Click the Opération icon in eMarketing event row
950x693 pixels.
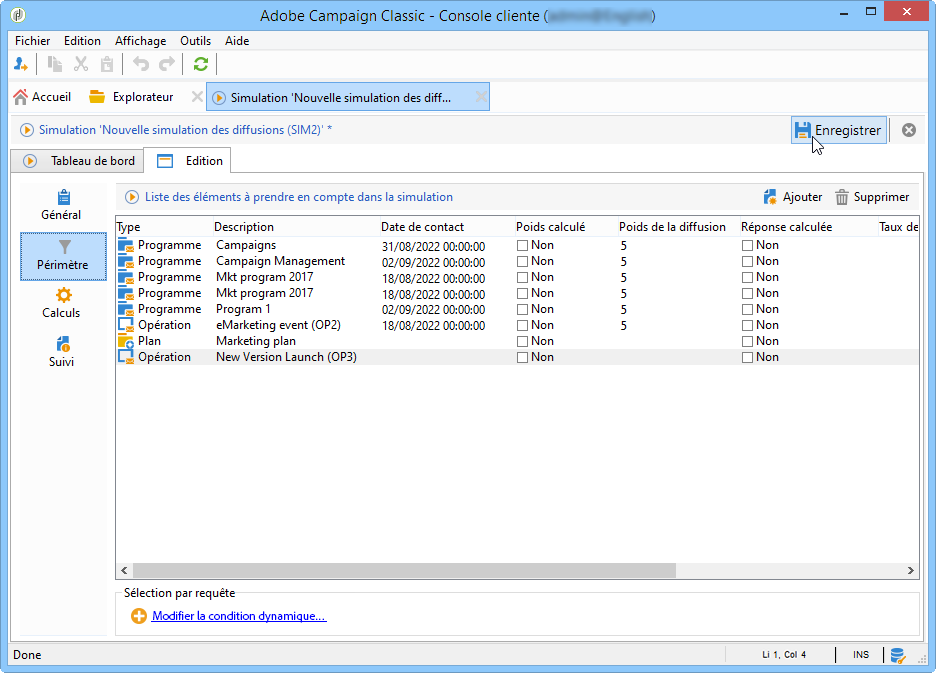(125, 325)
